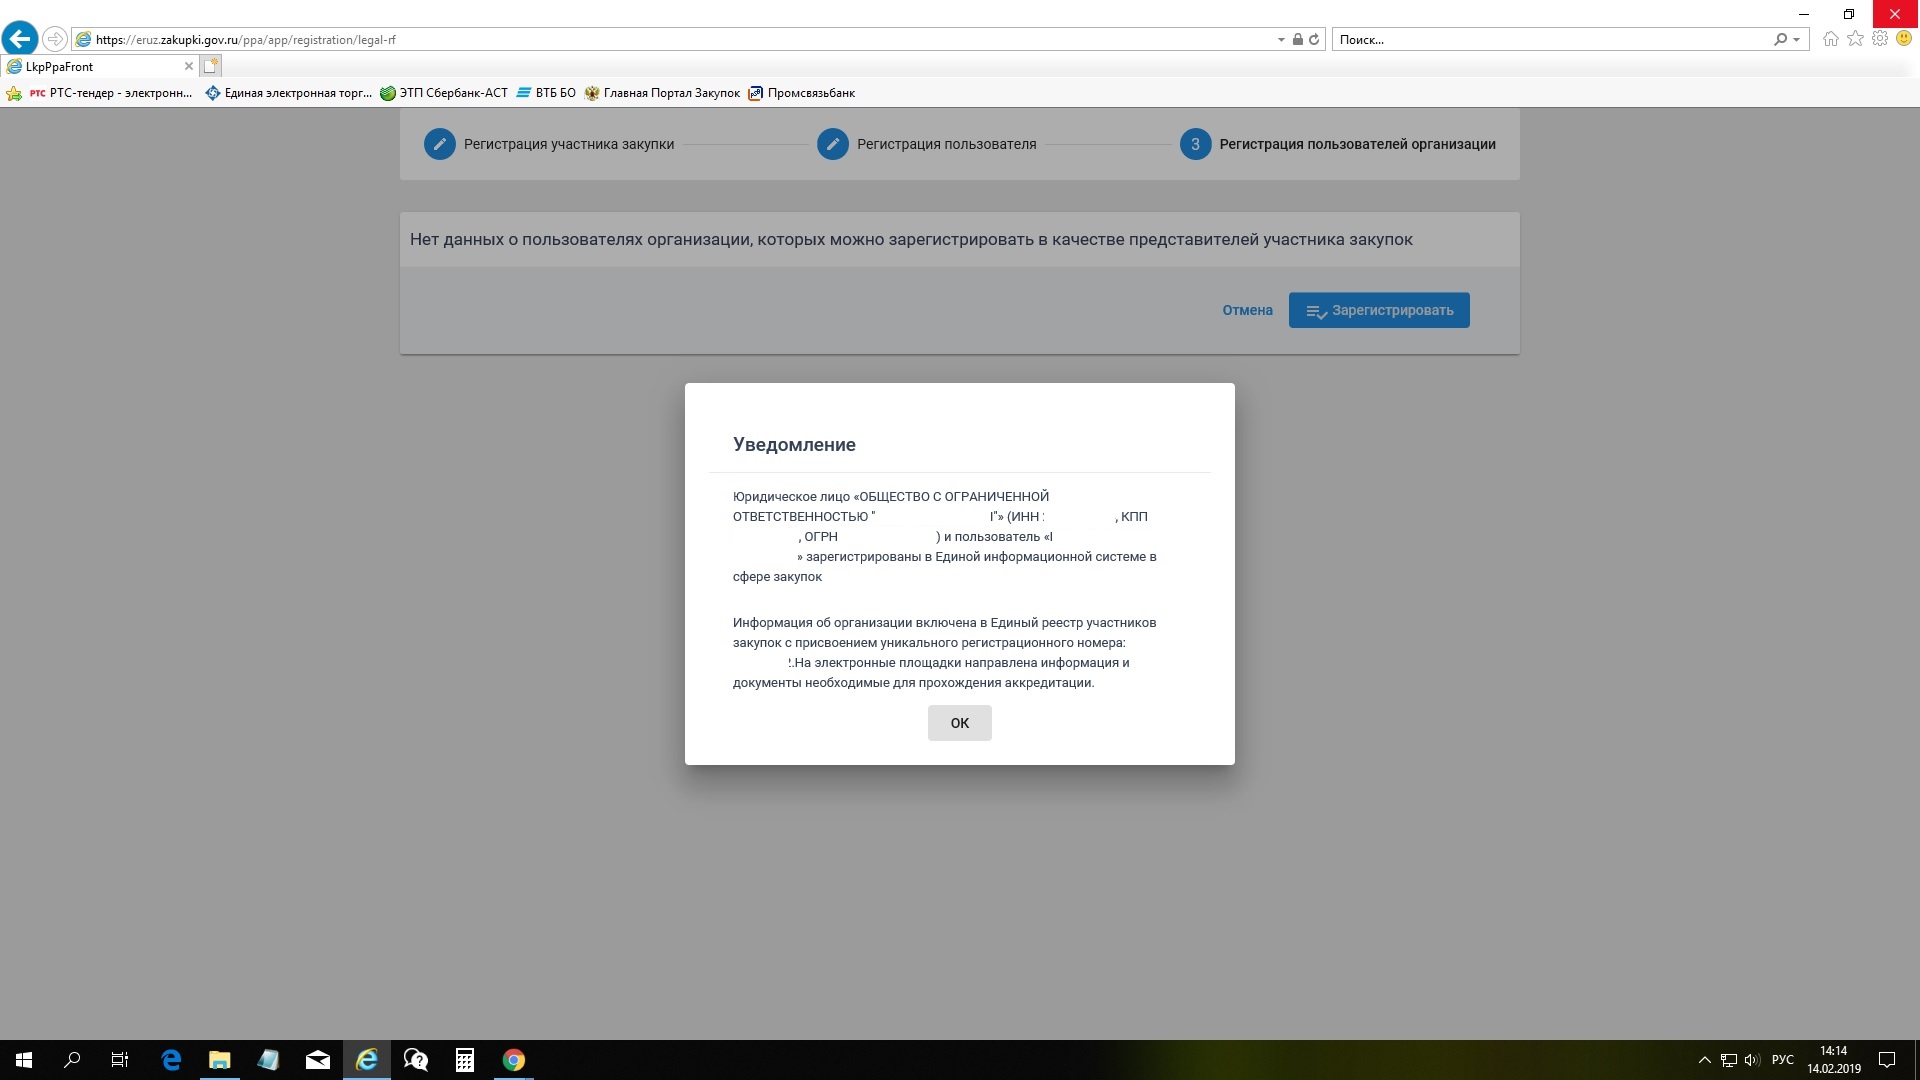The width and height of the screenshot is (1920, 1080).
Task: Open the Главная Портал Закупок bookmark
Action: [x=662, y=93]
